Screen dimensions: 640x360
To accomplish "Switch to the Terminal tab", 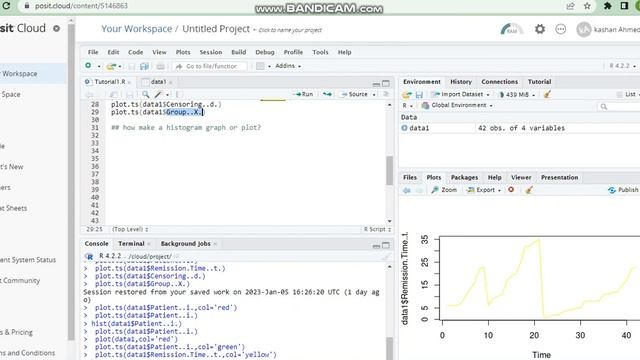I will 131,243.
